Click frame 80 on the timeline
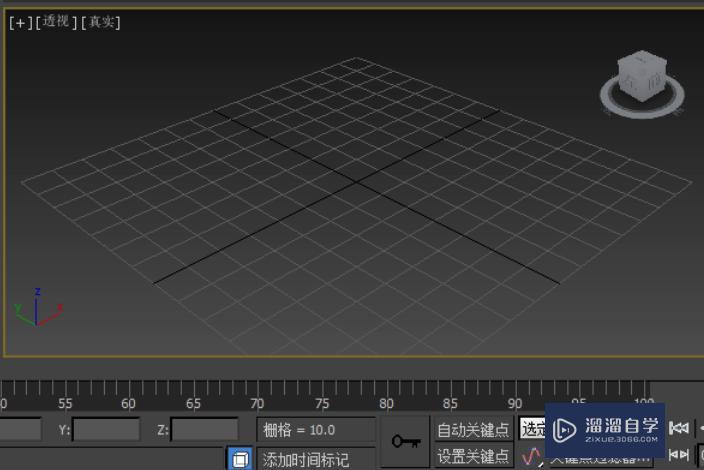 click(x=386, y=404)
